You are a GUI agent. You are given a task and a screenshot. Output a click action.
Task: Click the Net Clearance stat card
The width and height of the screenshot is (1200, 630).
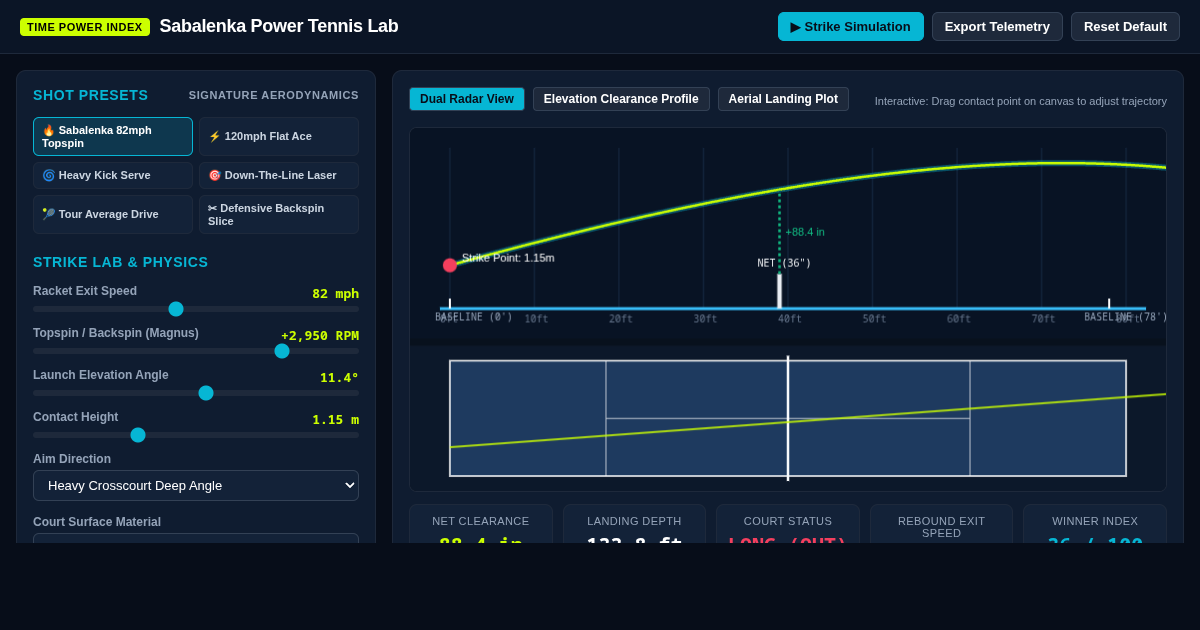[481, 524]
